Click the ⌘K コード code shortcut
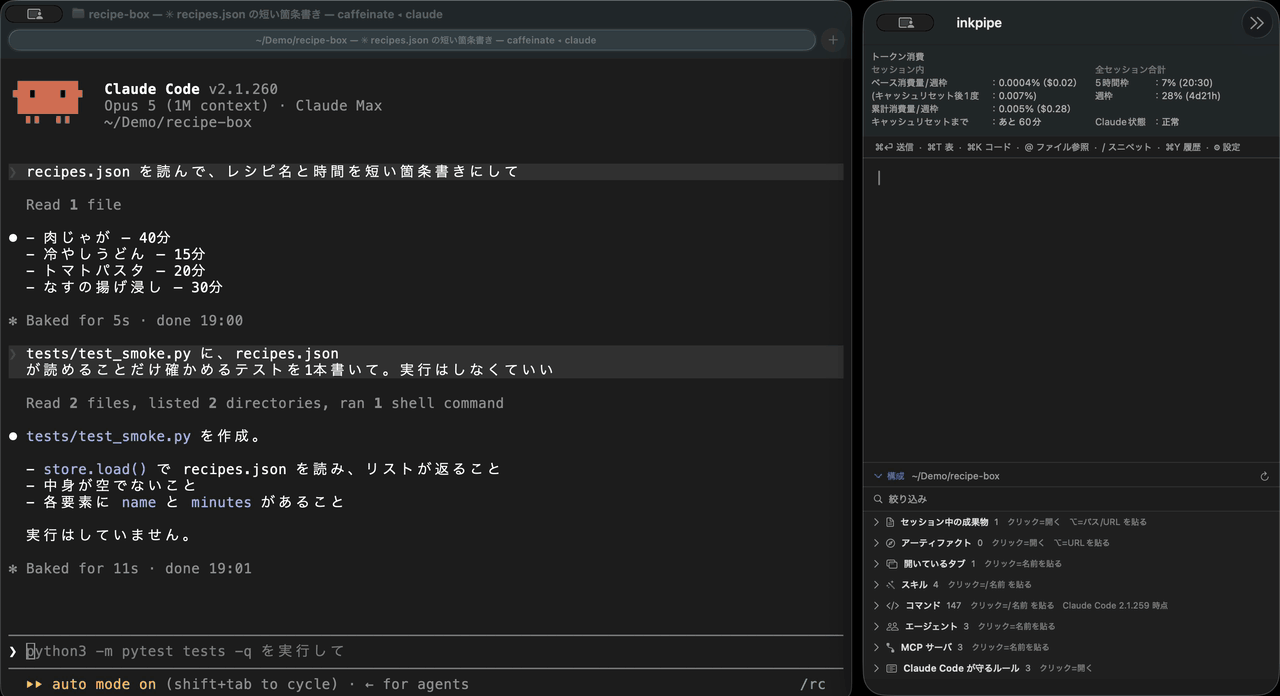 click(989, 147)
